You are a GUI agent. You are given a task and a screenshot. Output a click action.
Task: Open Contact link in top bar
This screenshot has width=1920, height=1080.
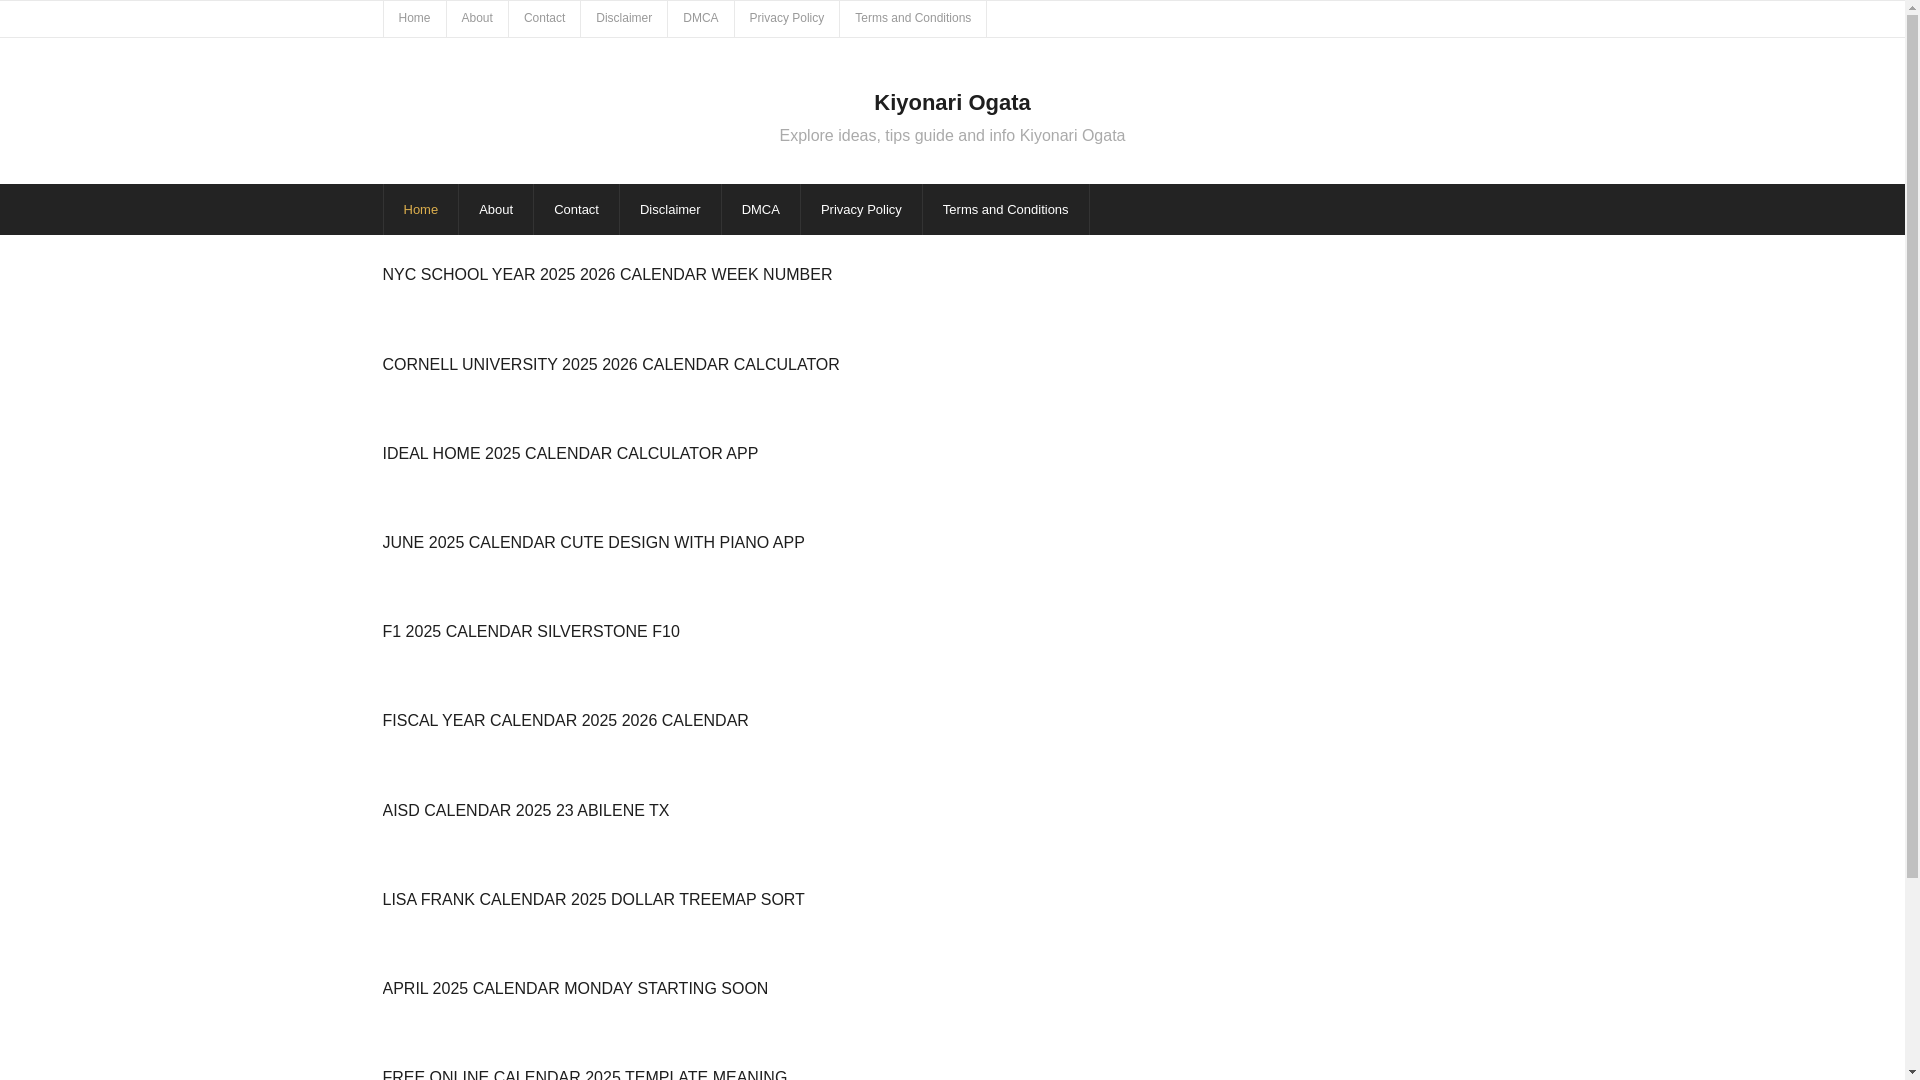coord(544,18)
